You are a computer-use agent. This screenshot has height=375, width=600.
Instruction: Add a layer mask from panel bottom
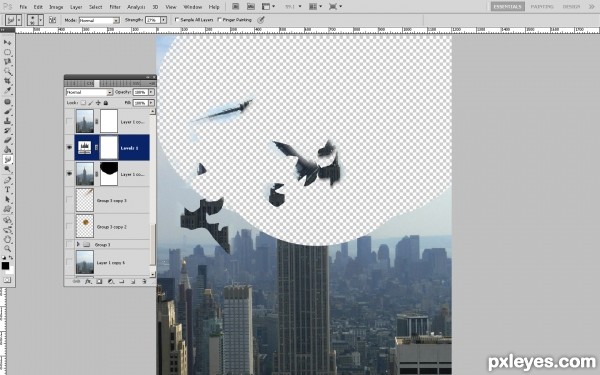[99, 281]
